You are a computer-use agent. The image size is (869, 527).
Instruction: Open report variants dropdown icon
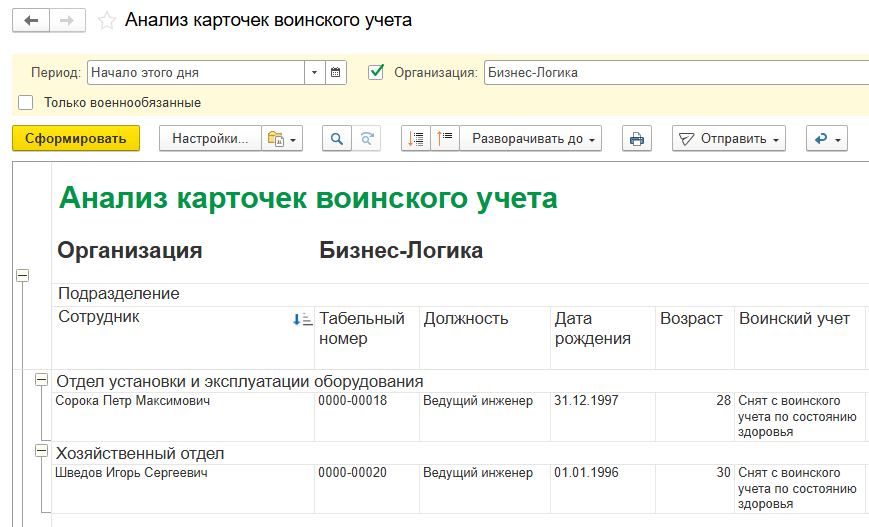click(282, 139)
